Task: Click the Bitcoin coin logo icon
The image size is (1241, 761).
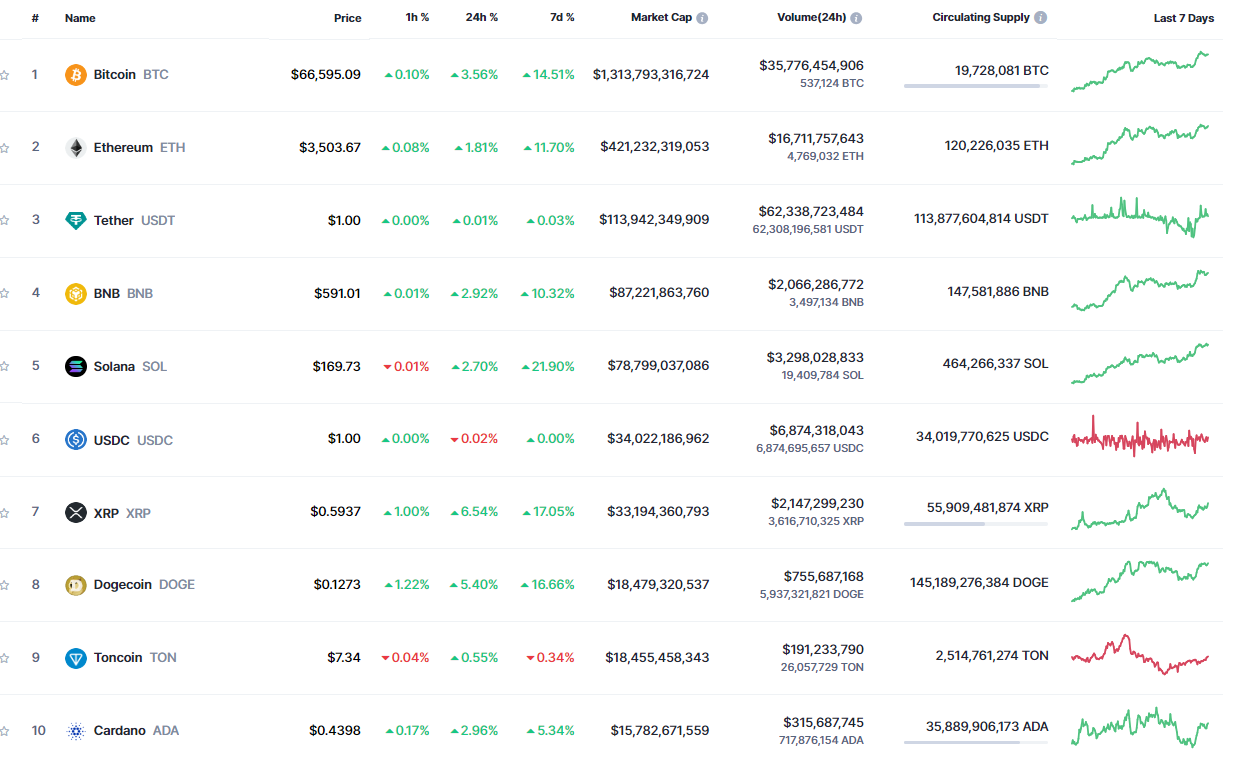Action: point(76,75)
